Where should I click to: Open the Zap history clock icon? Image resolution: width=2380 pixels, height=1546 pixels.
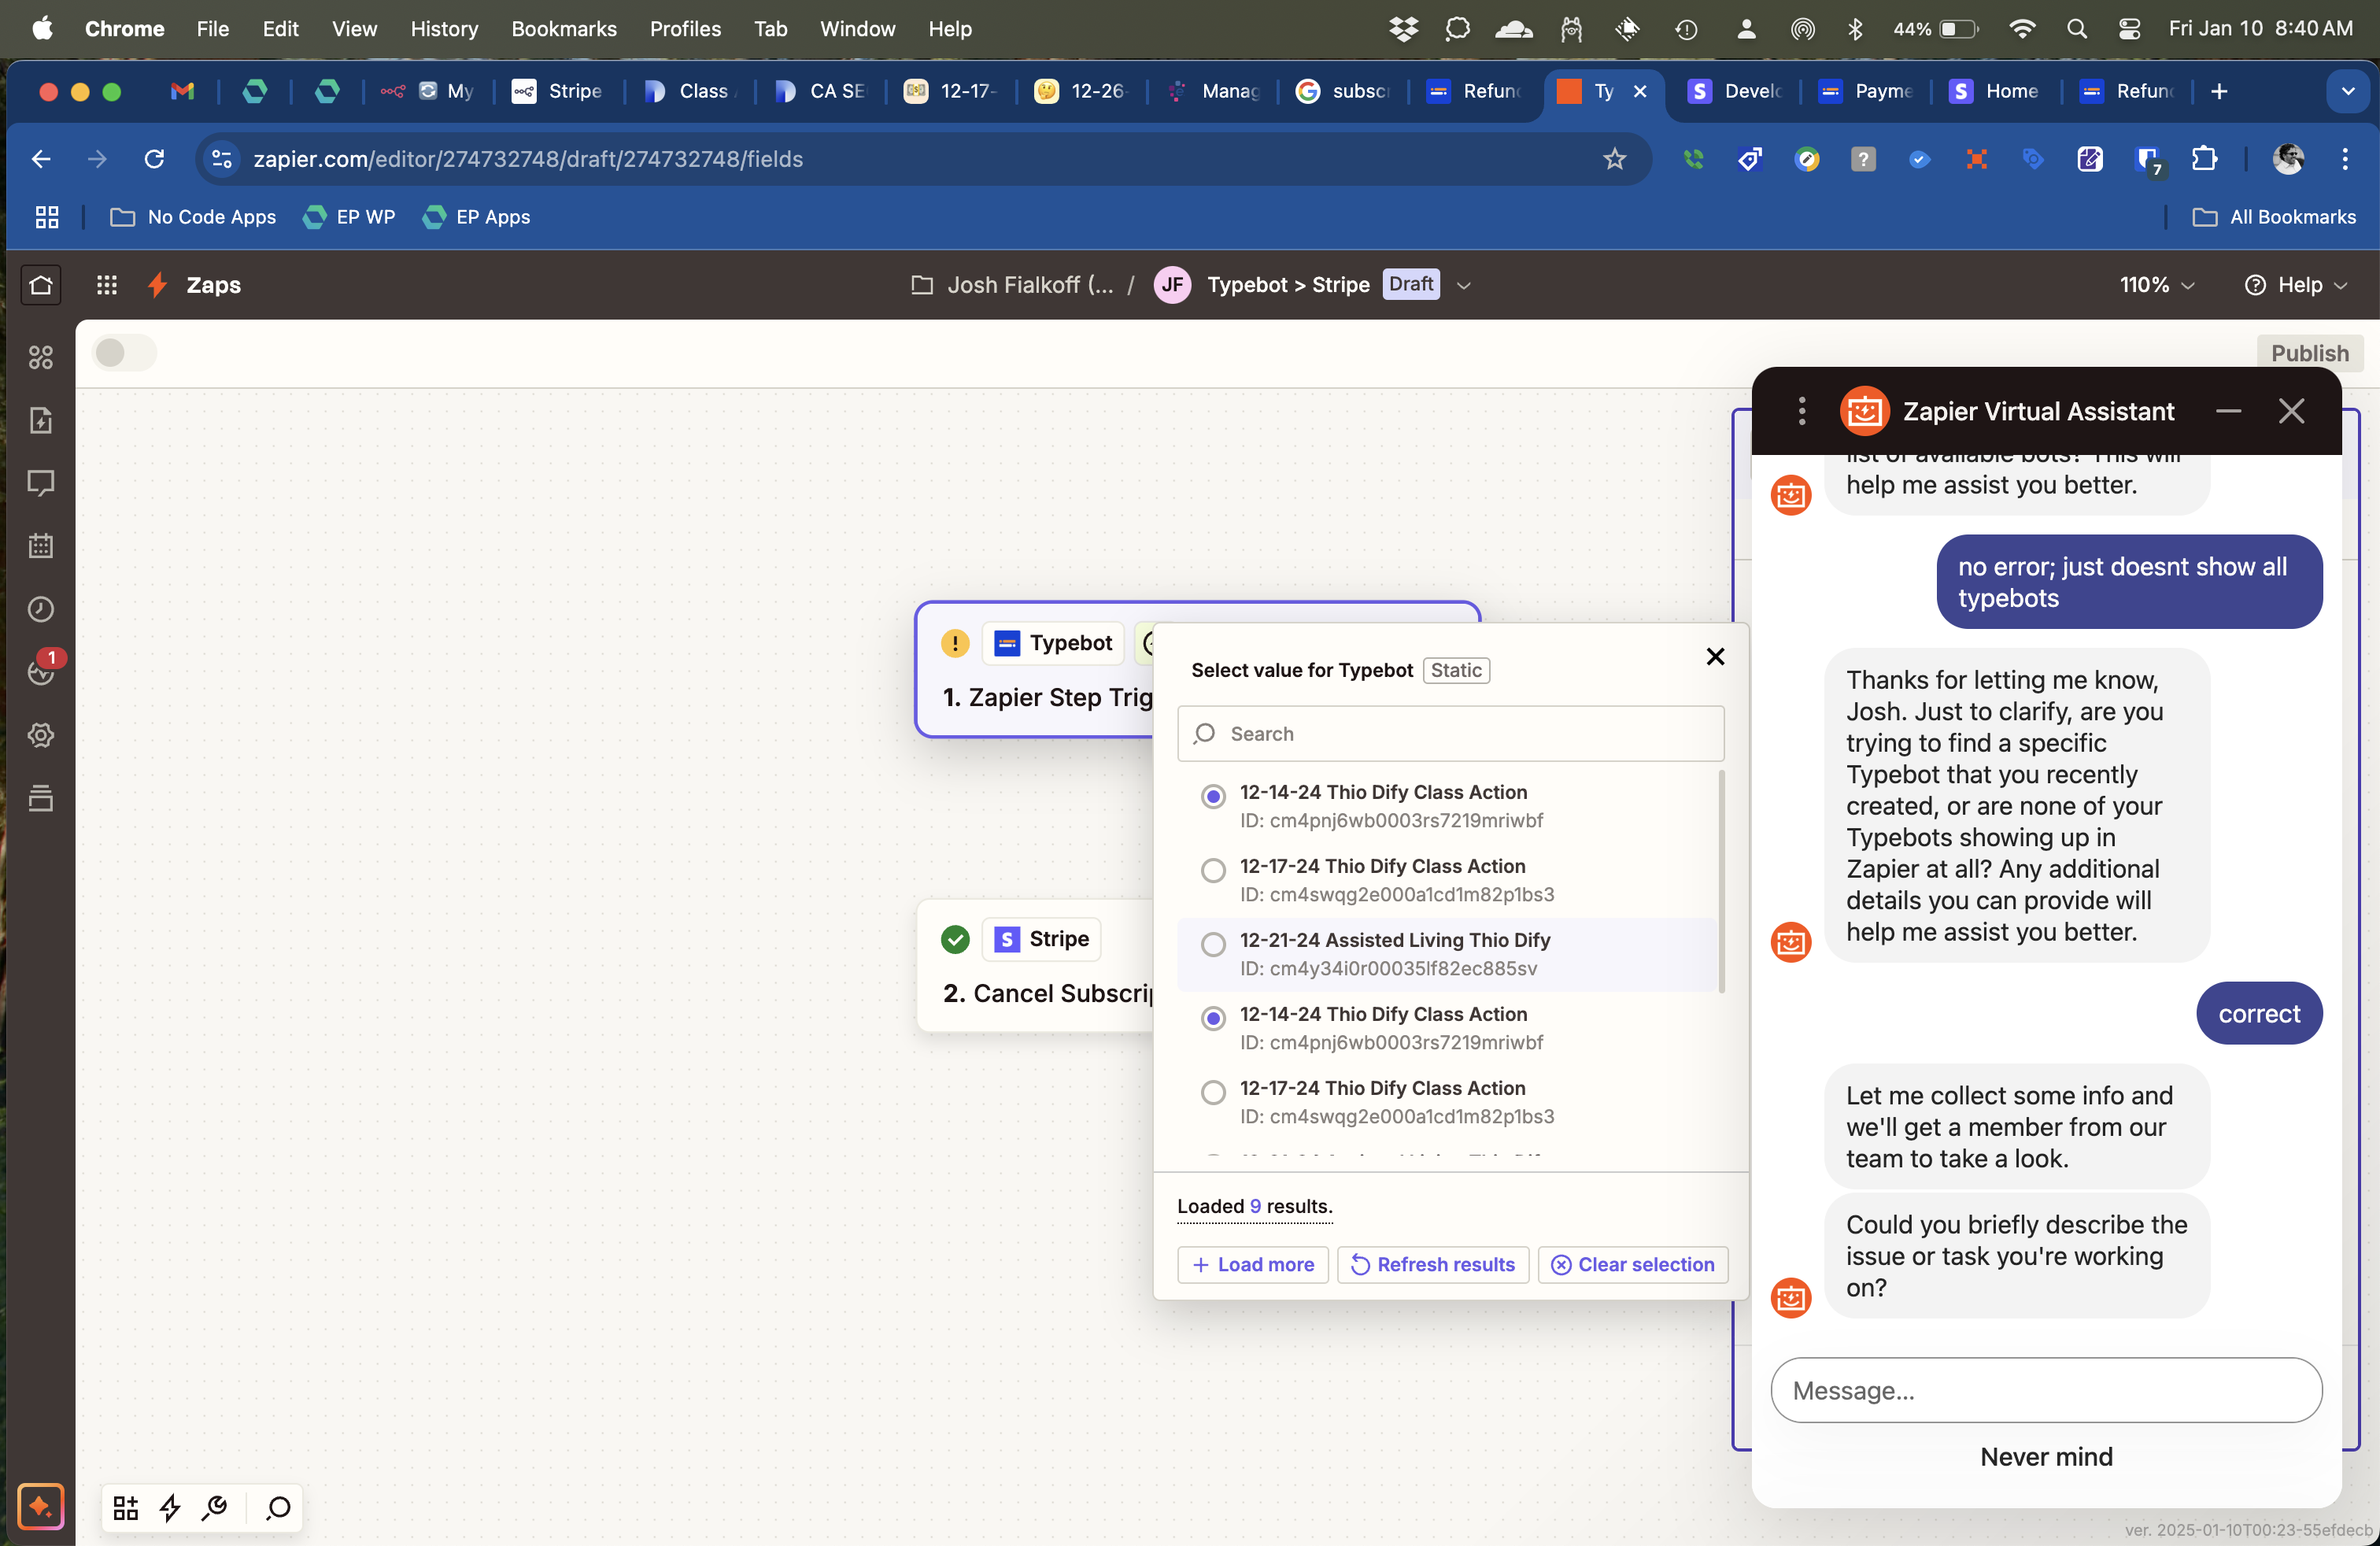pos(41,609)
